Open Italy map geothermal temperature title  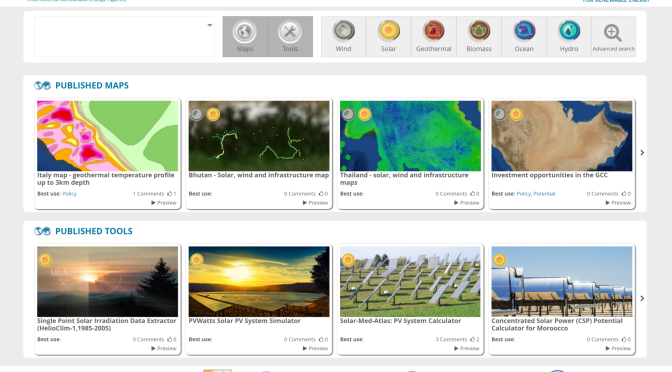pyautogui.click(x=106, y=179)
